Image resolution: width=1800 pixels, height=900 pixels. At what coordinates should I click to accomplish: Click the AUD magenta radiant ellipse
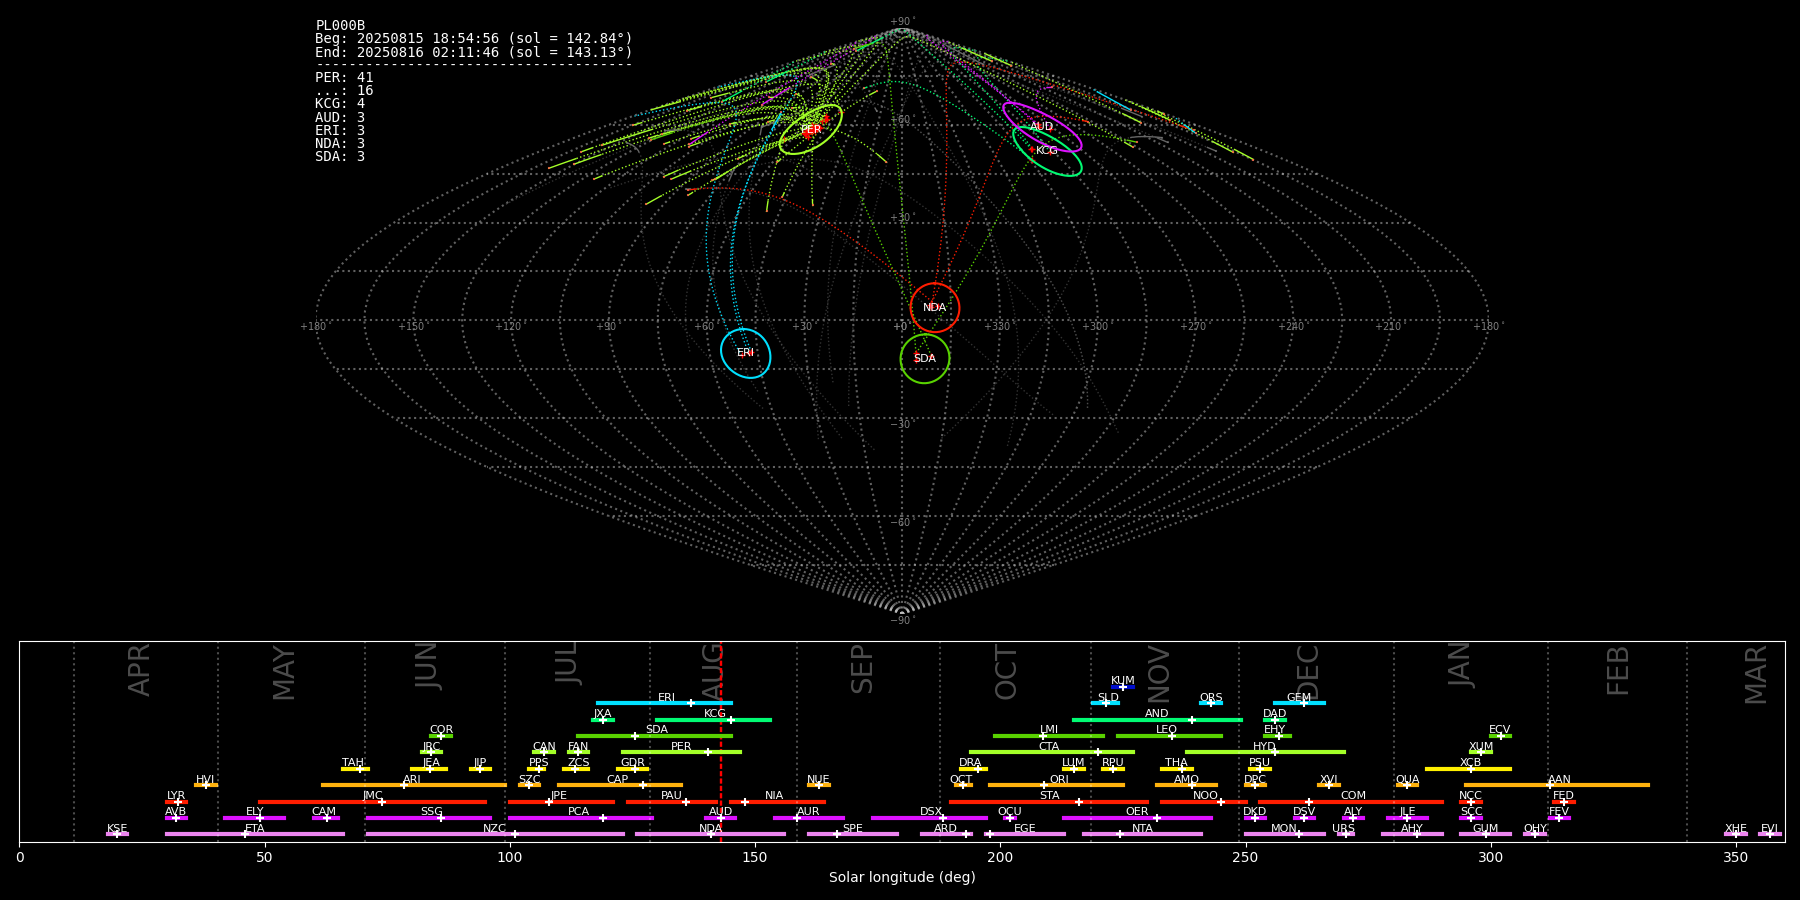pyautogui.click(x=1042, y=127)
